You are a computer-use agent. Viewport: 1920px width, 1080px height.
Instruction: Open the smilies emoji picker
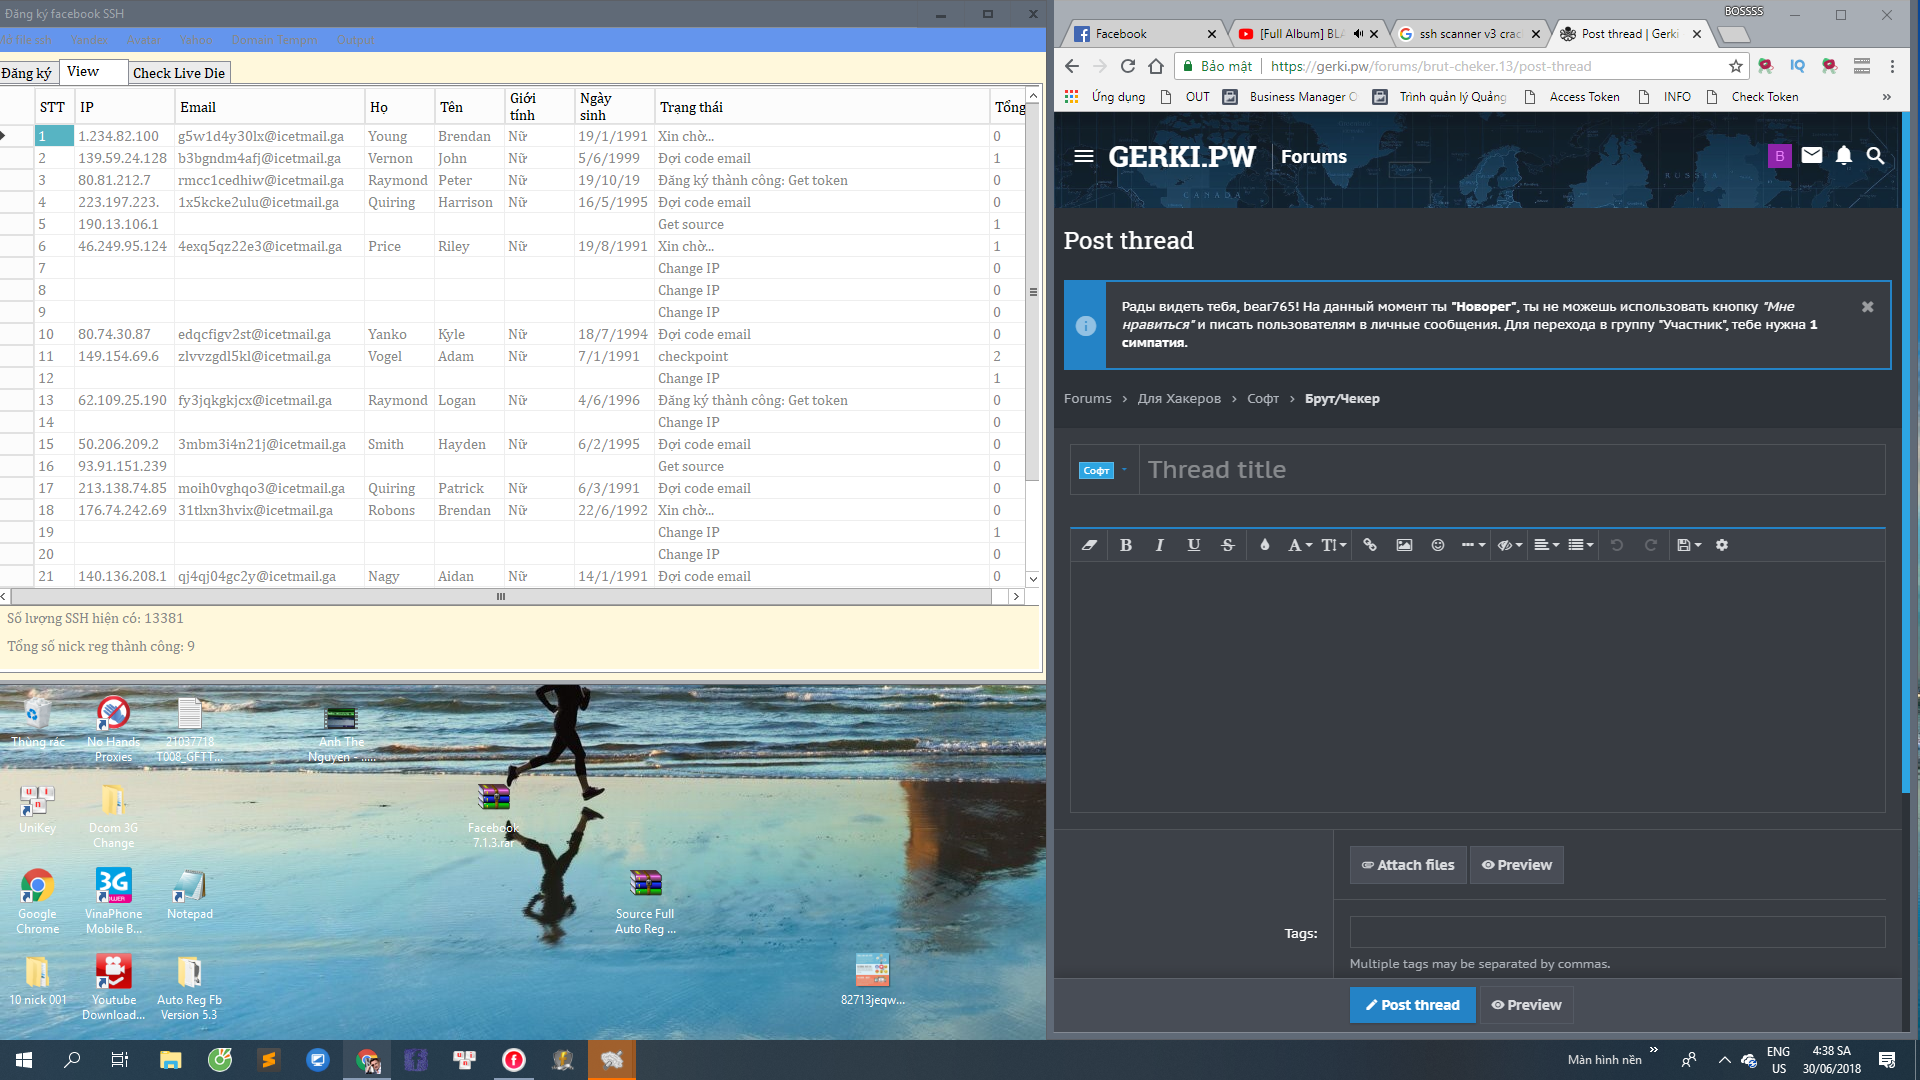(x=1438, y=545)
